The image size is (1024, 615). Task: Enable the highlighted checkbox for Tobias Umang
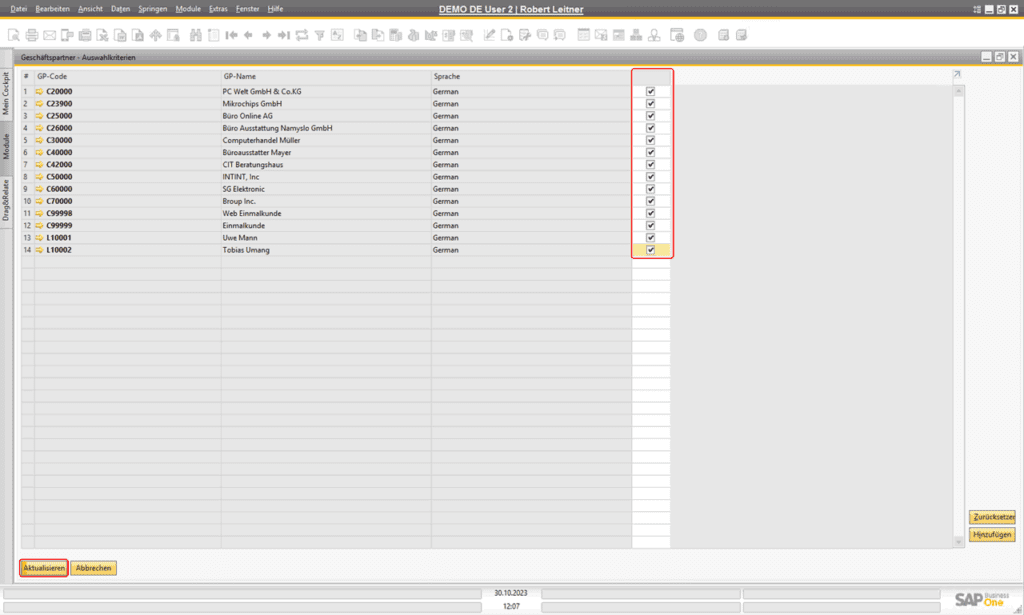coord(651,250)
